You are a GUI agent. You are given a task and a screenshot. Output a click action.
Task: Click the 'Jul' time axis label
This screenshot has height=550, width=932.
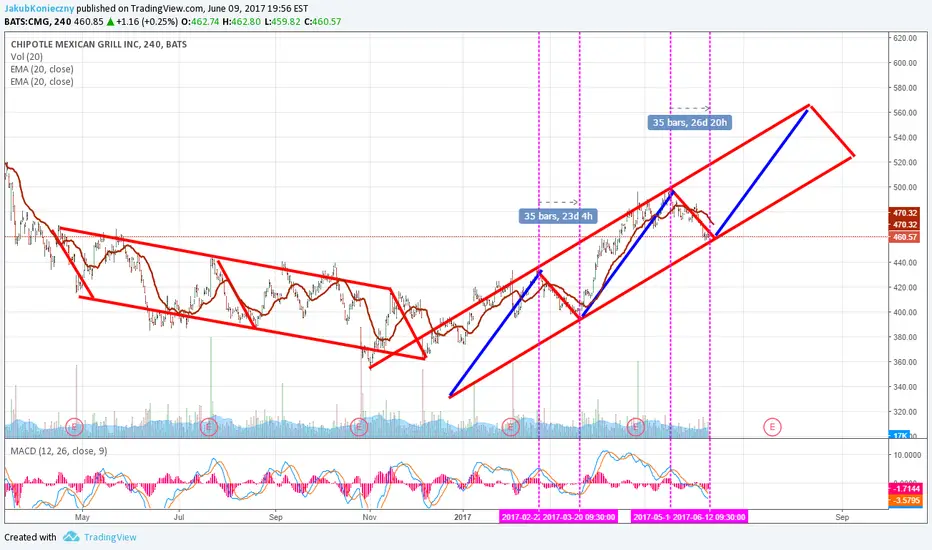[x=178, y=517]
